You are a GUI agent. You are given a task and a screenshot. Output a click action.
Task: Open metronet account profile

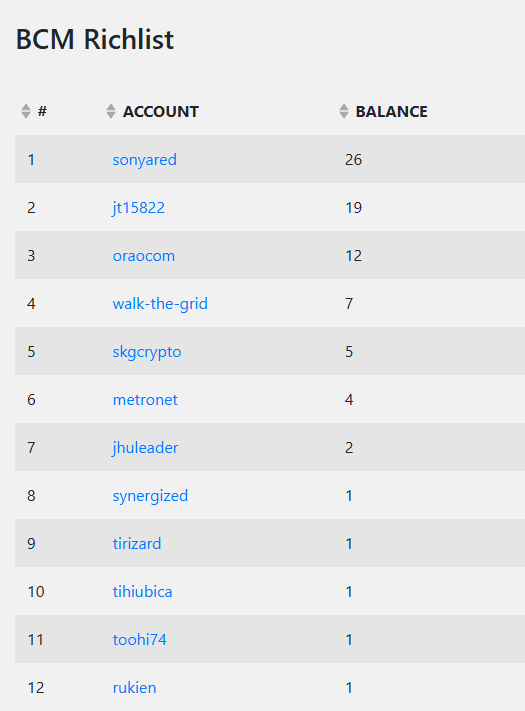coord(145,400)
